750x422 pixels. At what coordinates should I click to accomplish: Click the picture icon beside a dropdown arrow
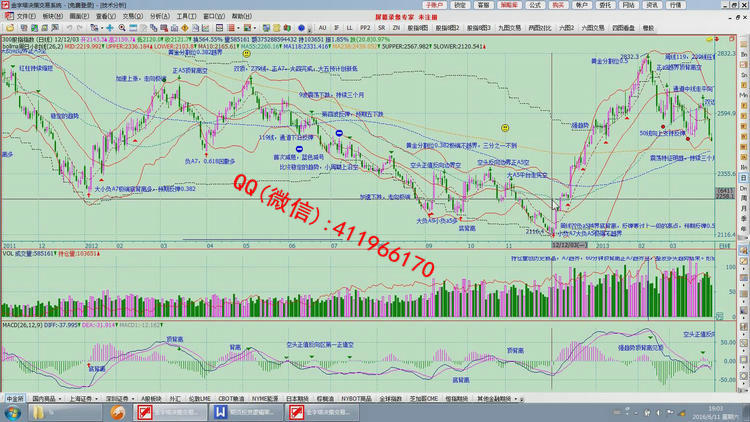click(247, 28)
